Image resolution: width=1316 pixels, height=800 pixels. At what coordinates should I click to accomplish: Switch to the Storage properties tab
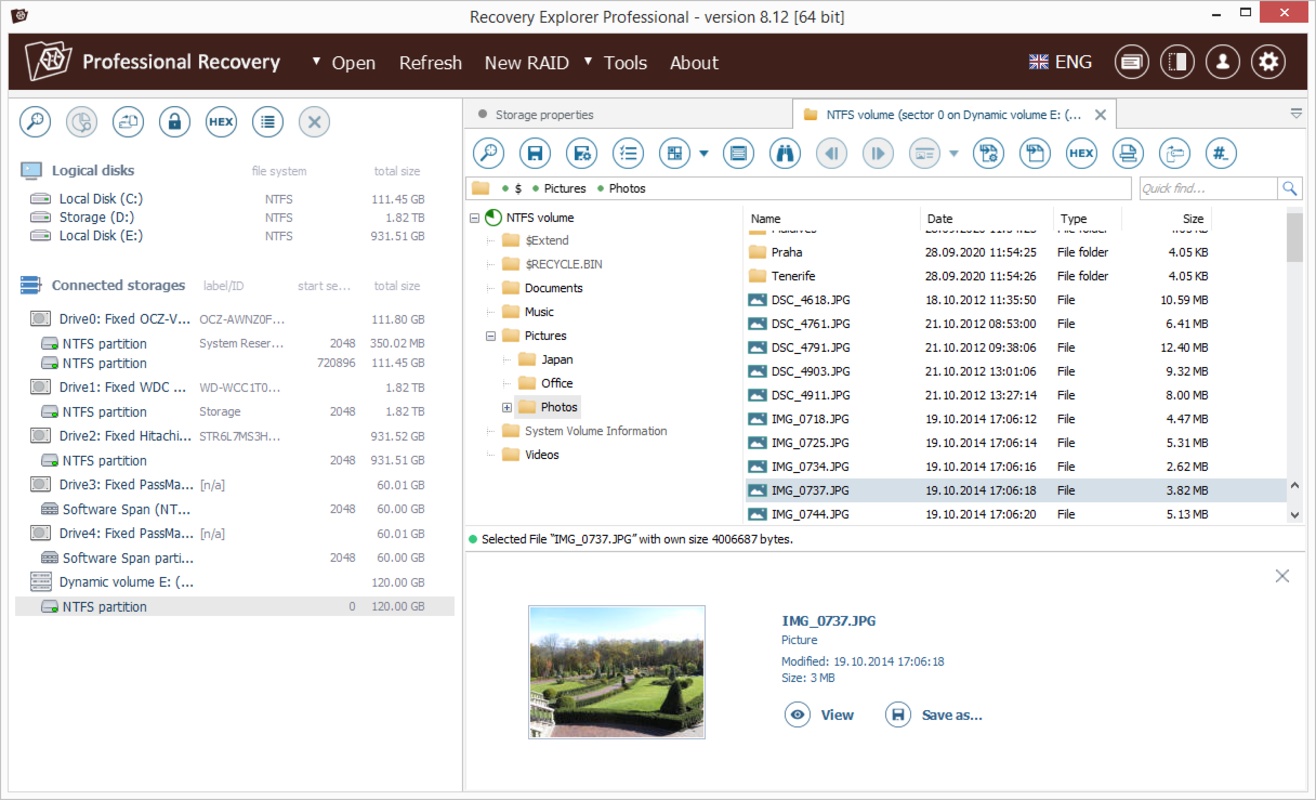click(x=544, y=115)
